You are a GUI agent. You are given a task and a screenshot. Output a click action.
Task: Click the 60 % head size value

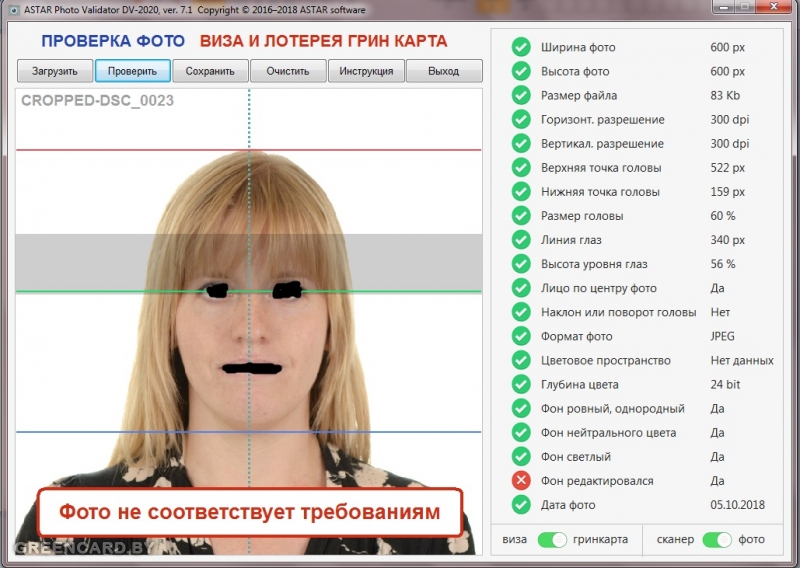pos(722,216)
